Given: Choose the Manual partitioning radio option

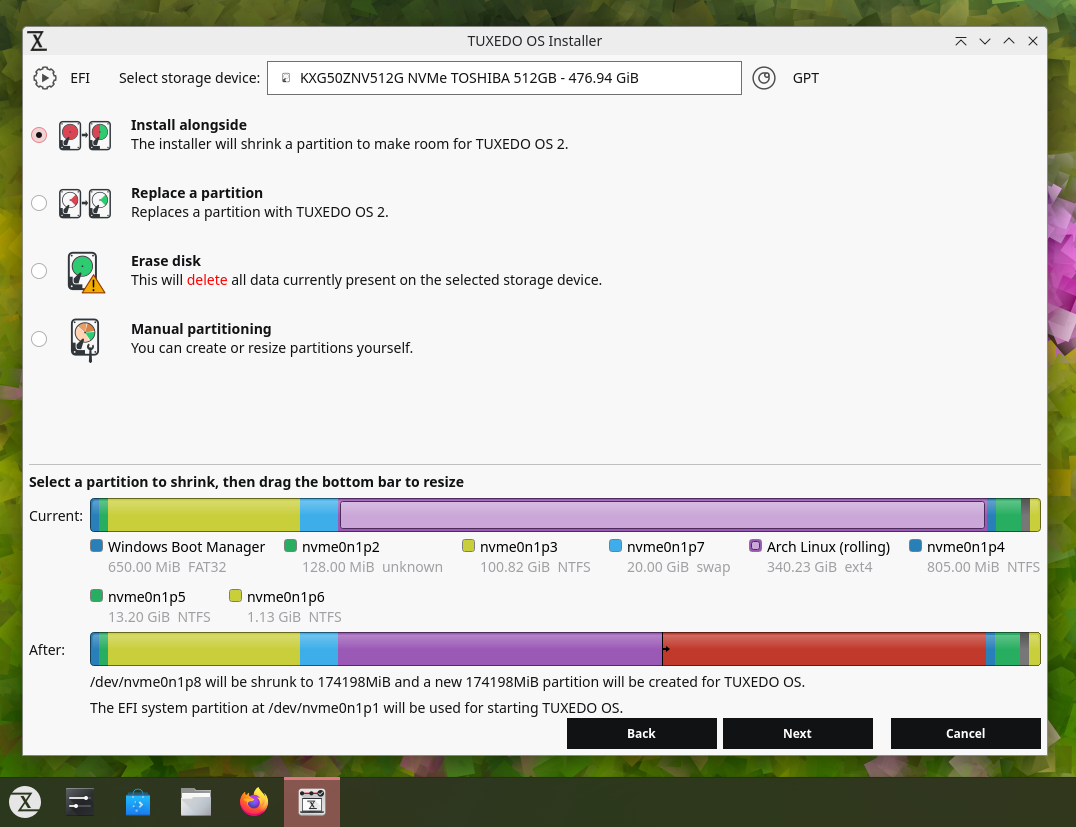Looking at the screenshot, I should pyautogui.click(x=39, y=339).
